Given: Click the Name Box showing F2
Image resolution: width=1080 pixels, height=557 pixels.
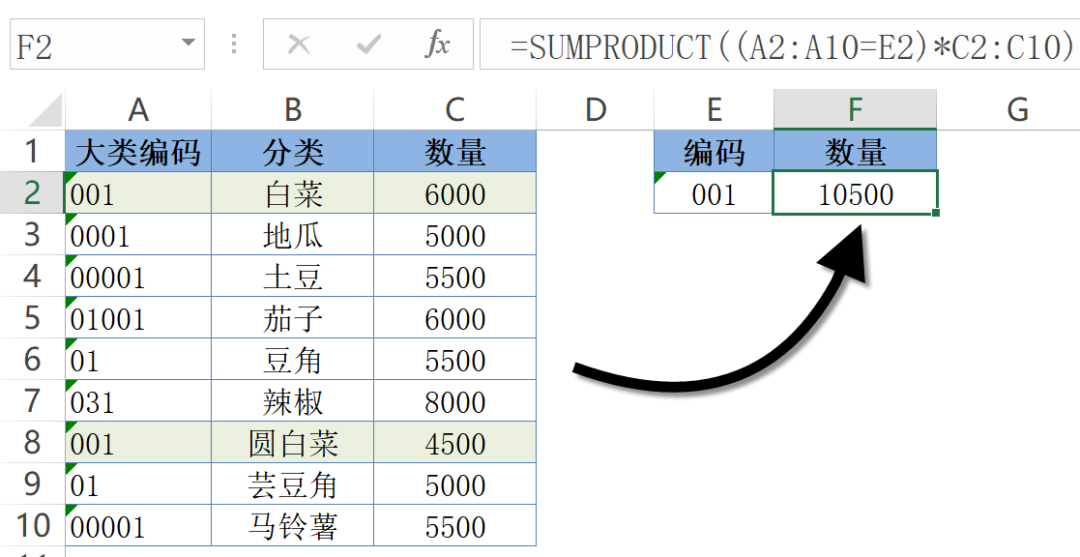Looking at the screenshot, I should (x=107, y=45).
